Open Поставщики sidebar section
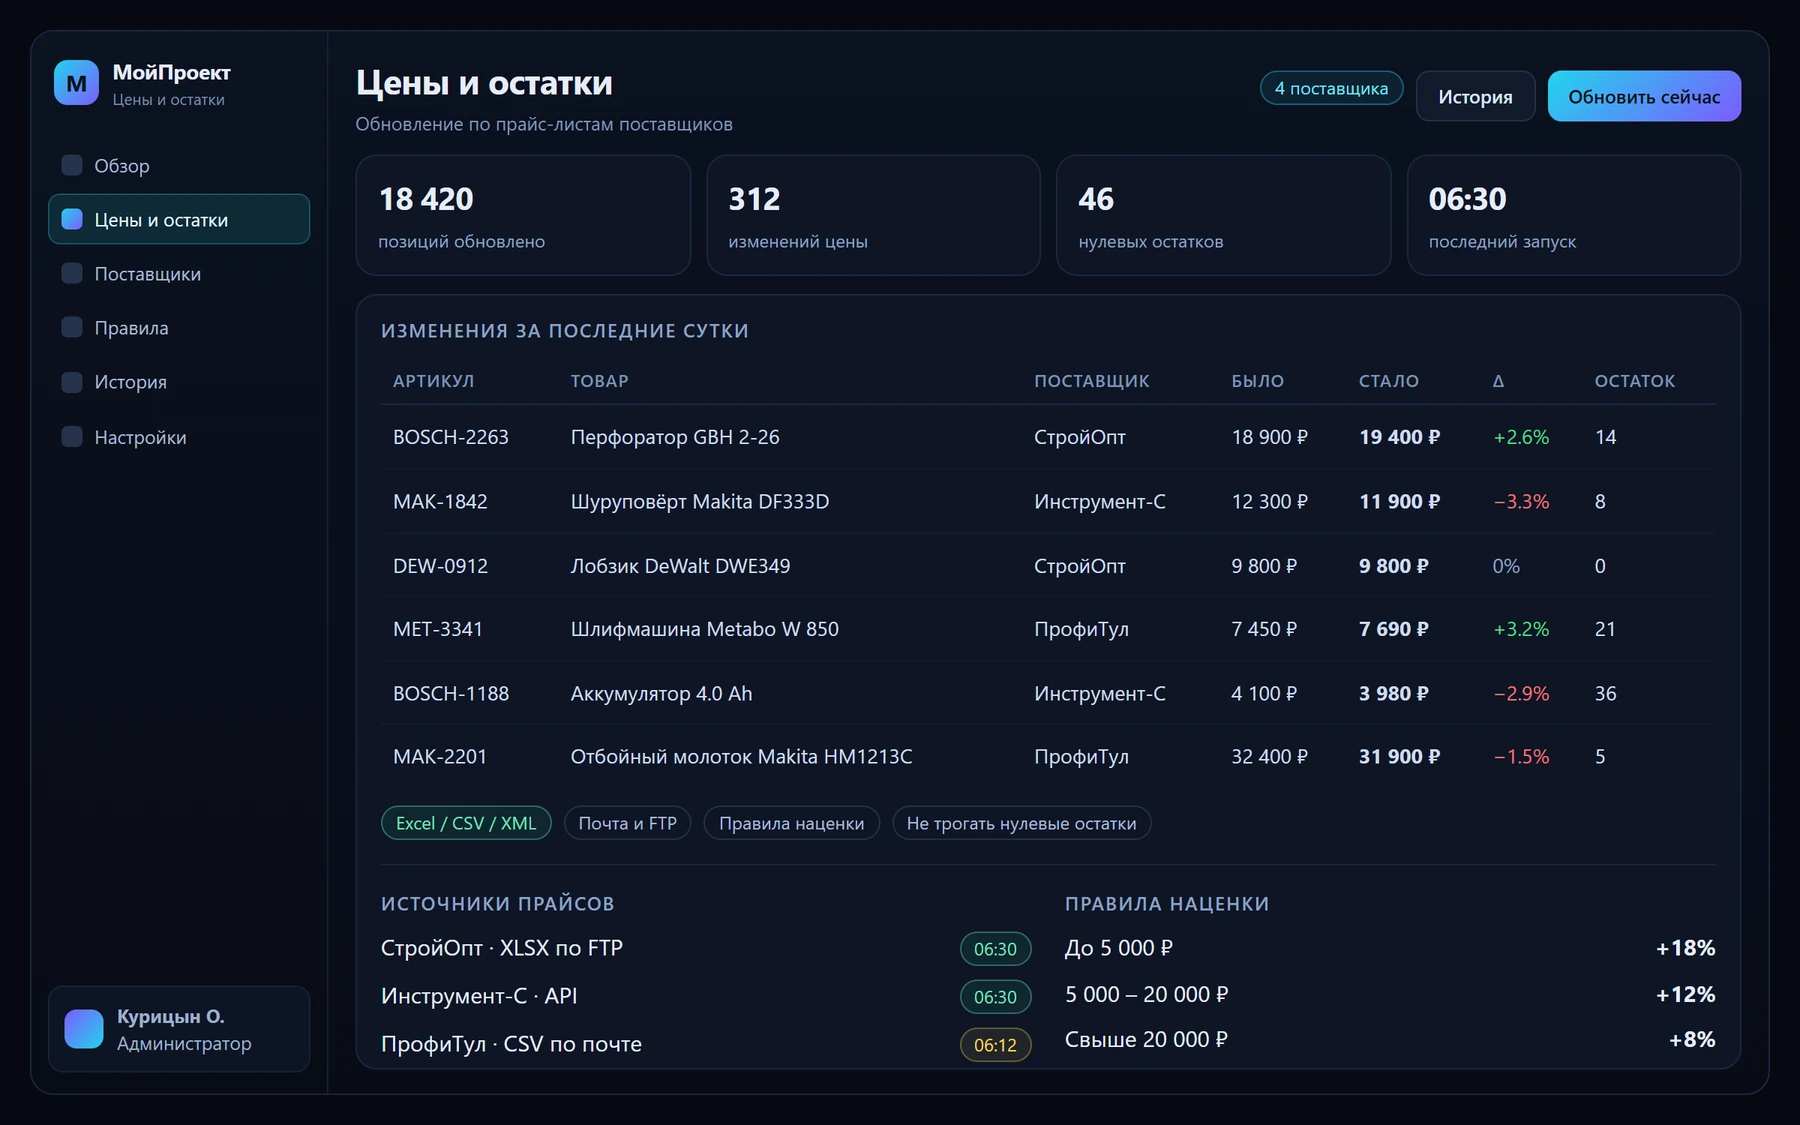The width and height of the screenshot is (1800, 1125). coord(179,273)
